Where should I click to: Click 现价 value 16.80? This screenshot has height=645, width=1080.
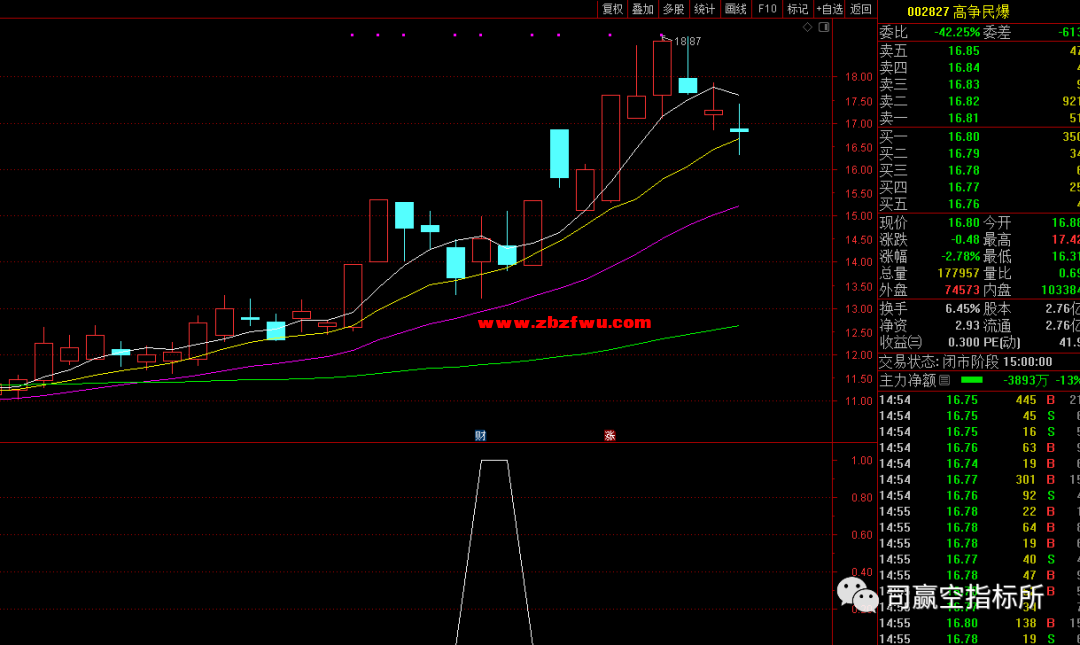pyautogui.click(x=964, y=223)
